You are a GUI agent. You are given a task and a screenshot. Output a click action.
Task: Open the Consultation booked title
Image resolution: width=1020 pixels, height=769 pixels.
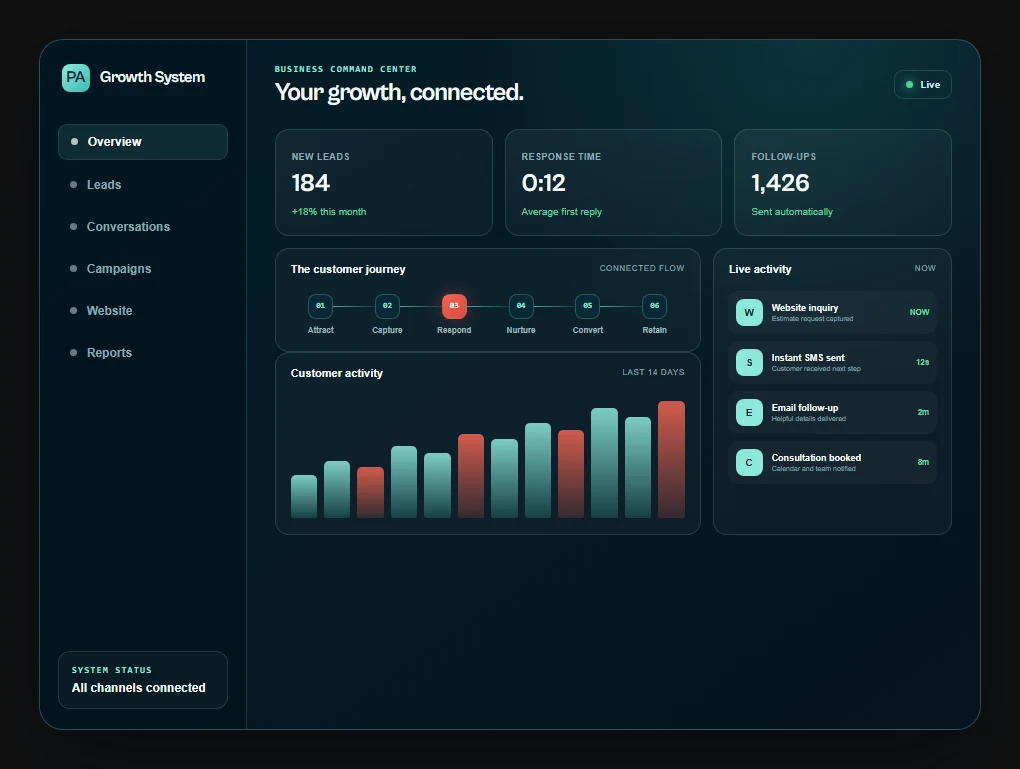pyautogui.click(x=816, y=458)
